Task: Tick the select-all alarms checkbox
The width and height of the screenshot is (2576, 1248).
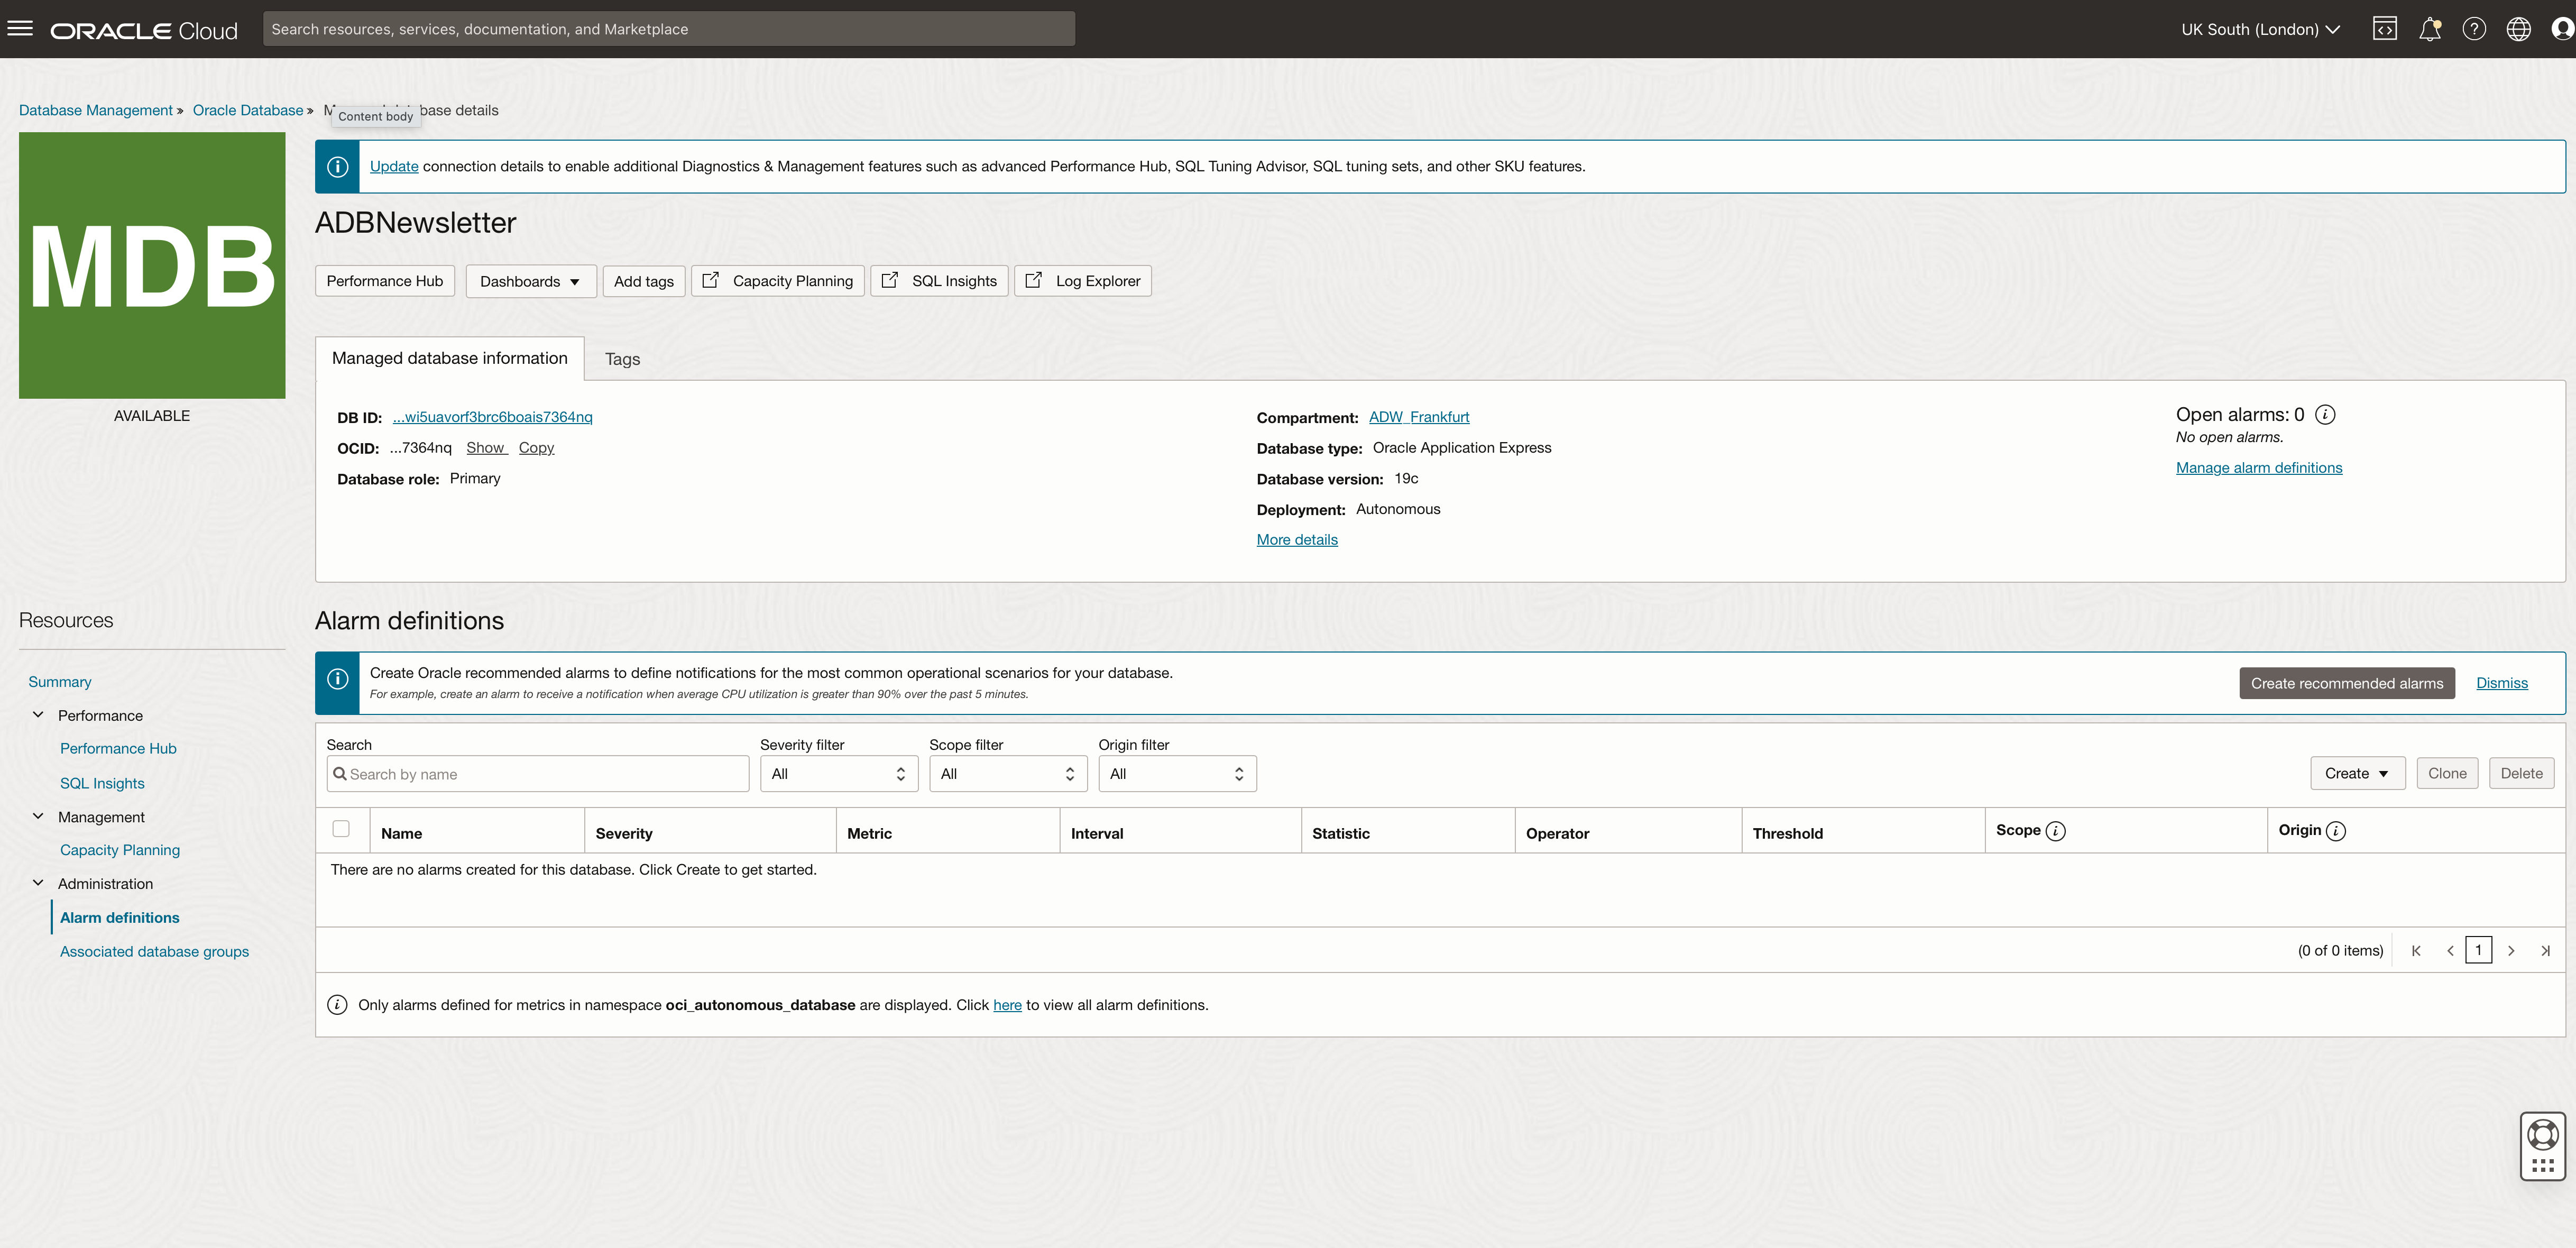Action: point(341,829)
